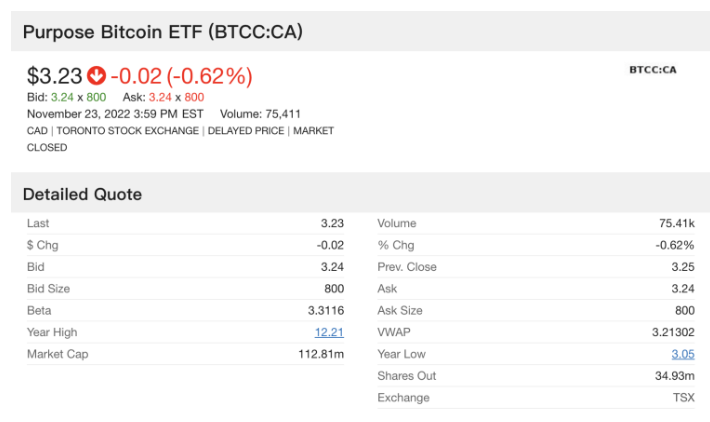This screenshot has height=422, width=710.
Task: Click the Market Cap 112.81m value
Action: coord(321,354)
